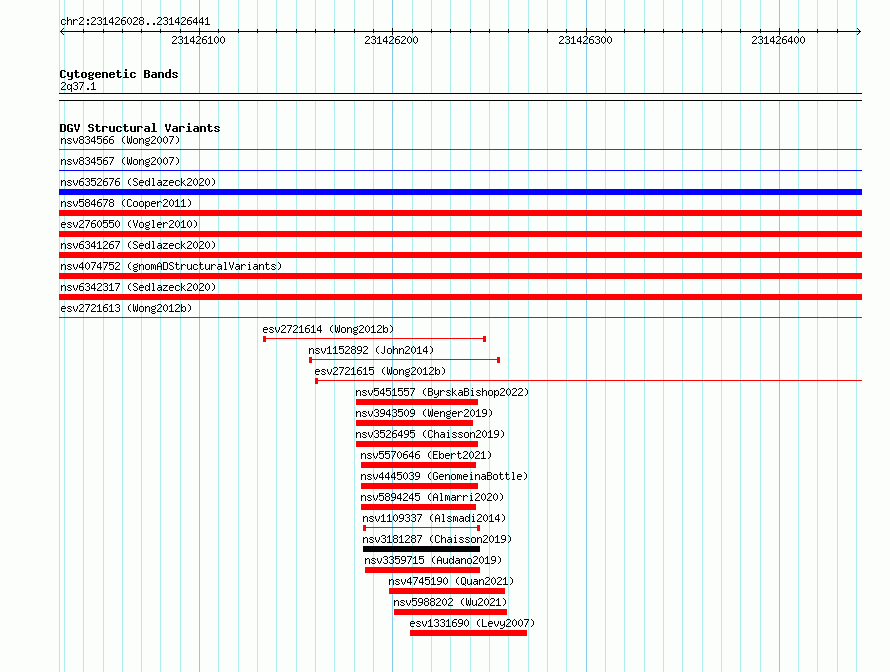This screenshot has width=890, height=672.
Task: Open nsv4445039 (GenomeinaBottle) label
Action: 444,476
